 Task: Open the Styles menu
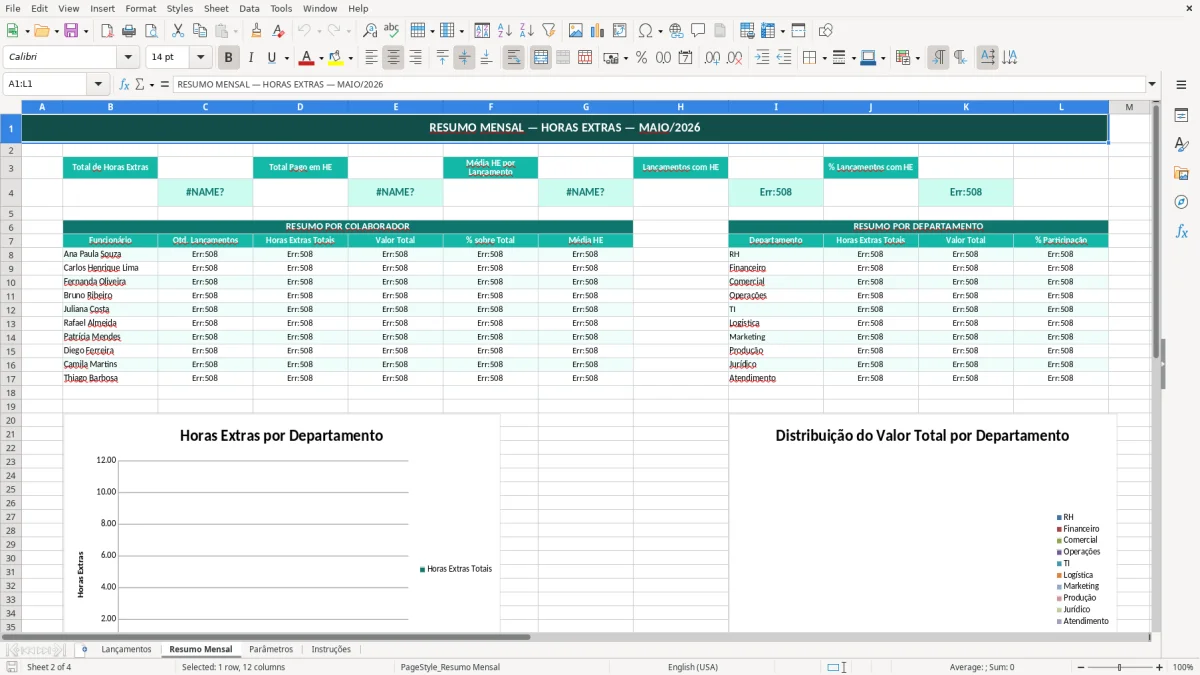point(180,8)
